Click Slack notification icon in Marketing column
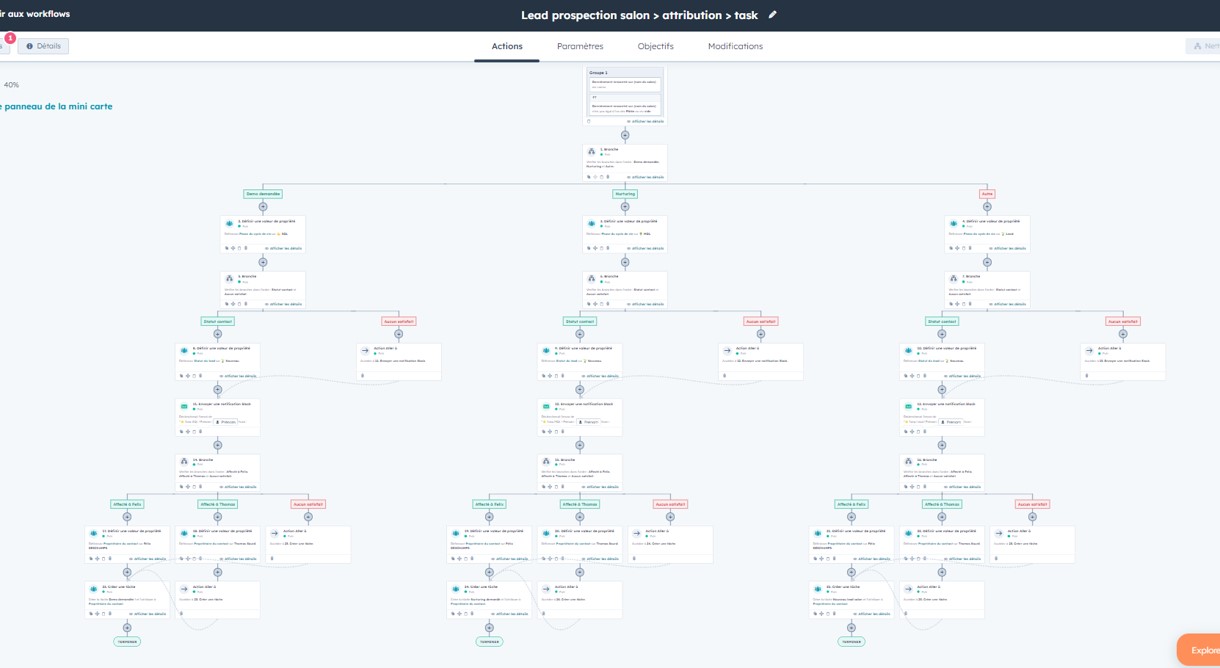The image size is (1220, 668). point(546,407)
